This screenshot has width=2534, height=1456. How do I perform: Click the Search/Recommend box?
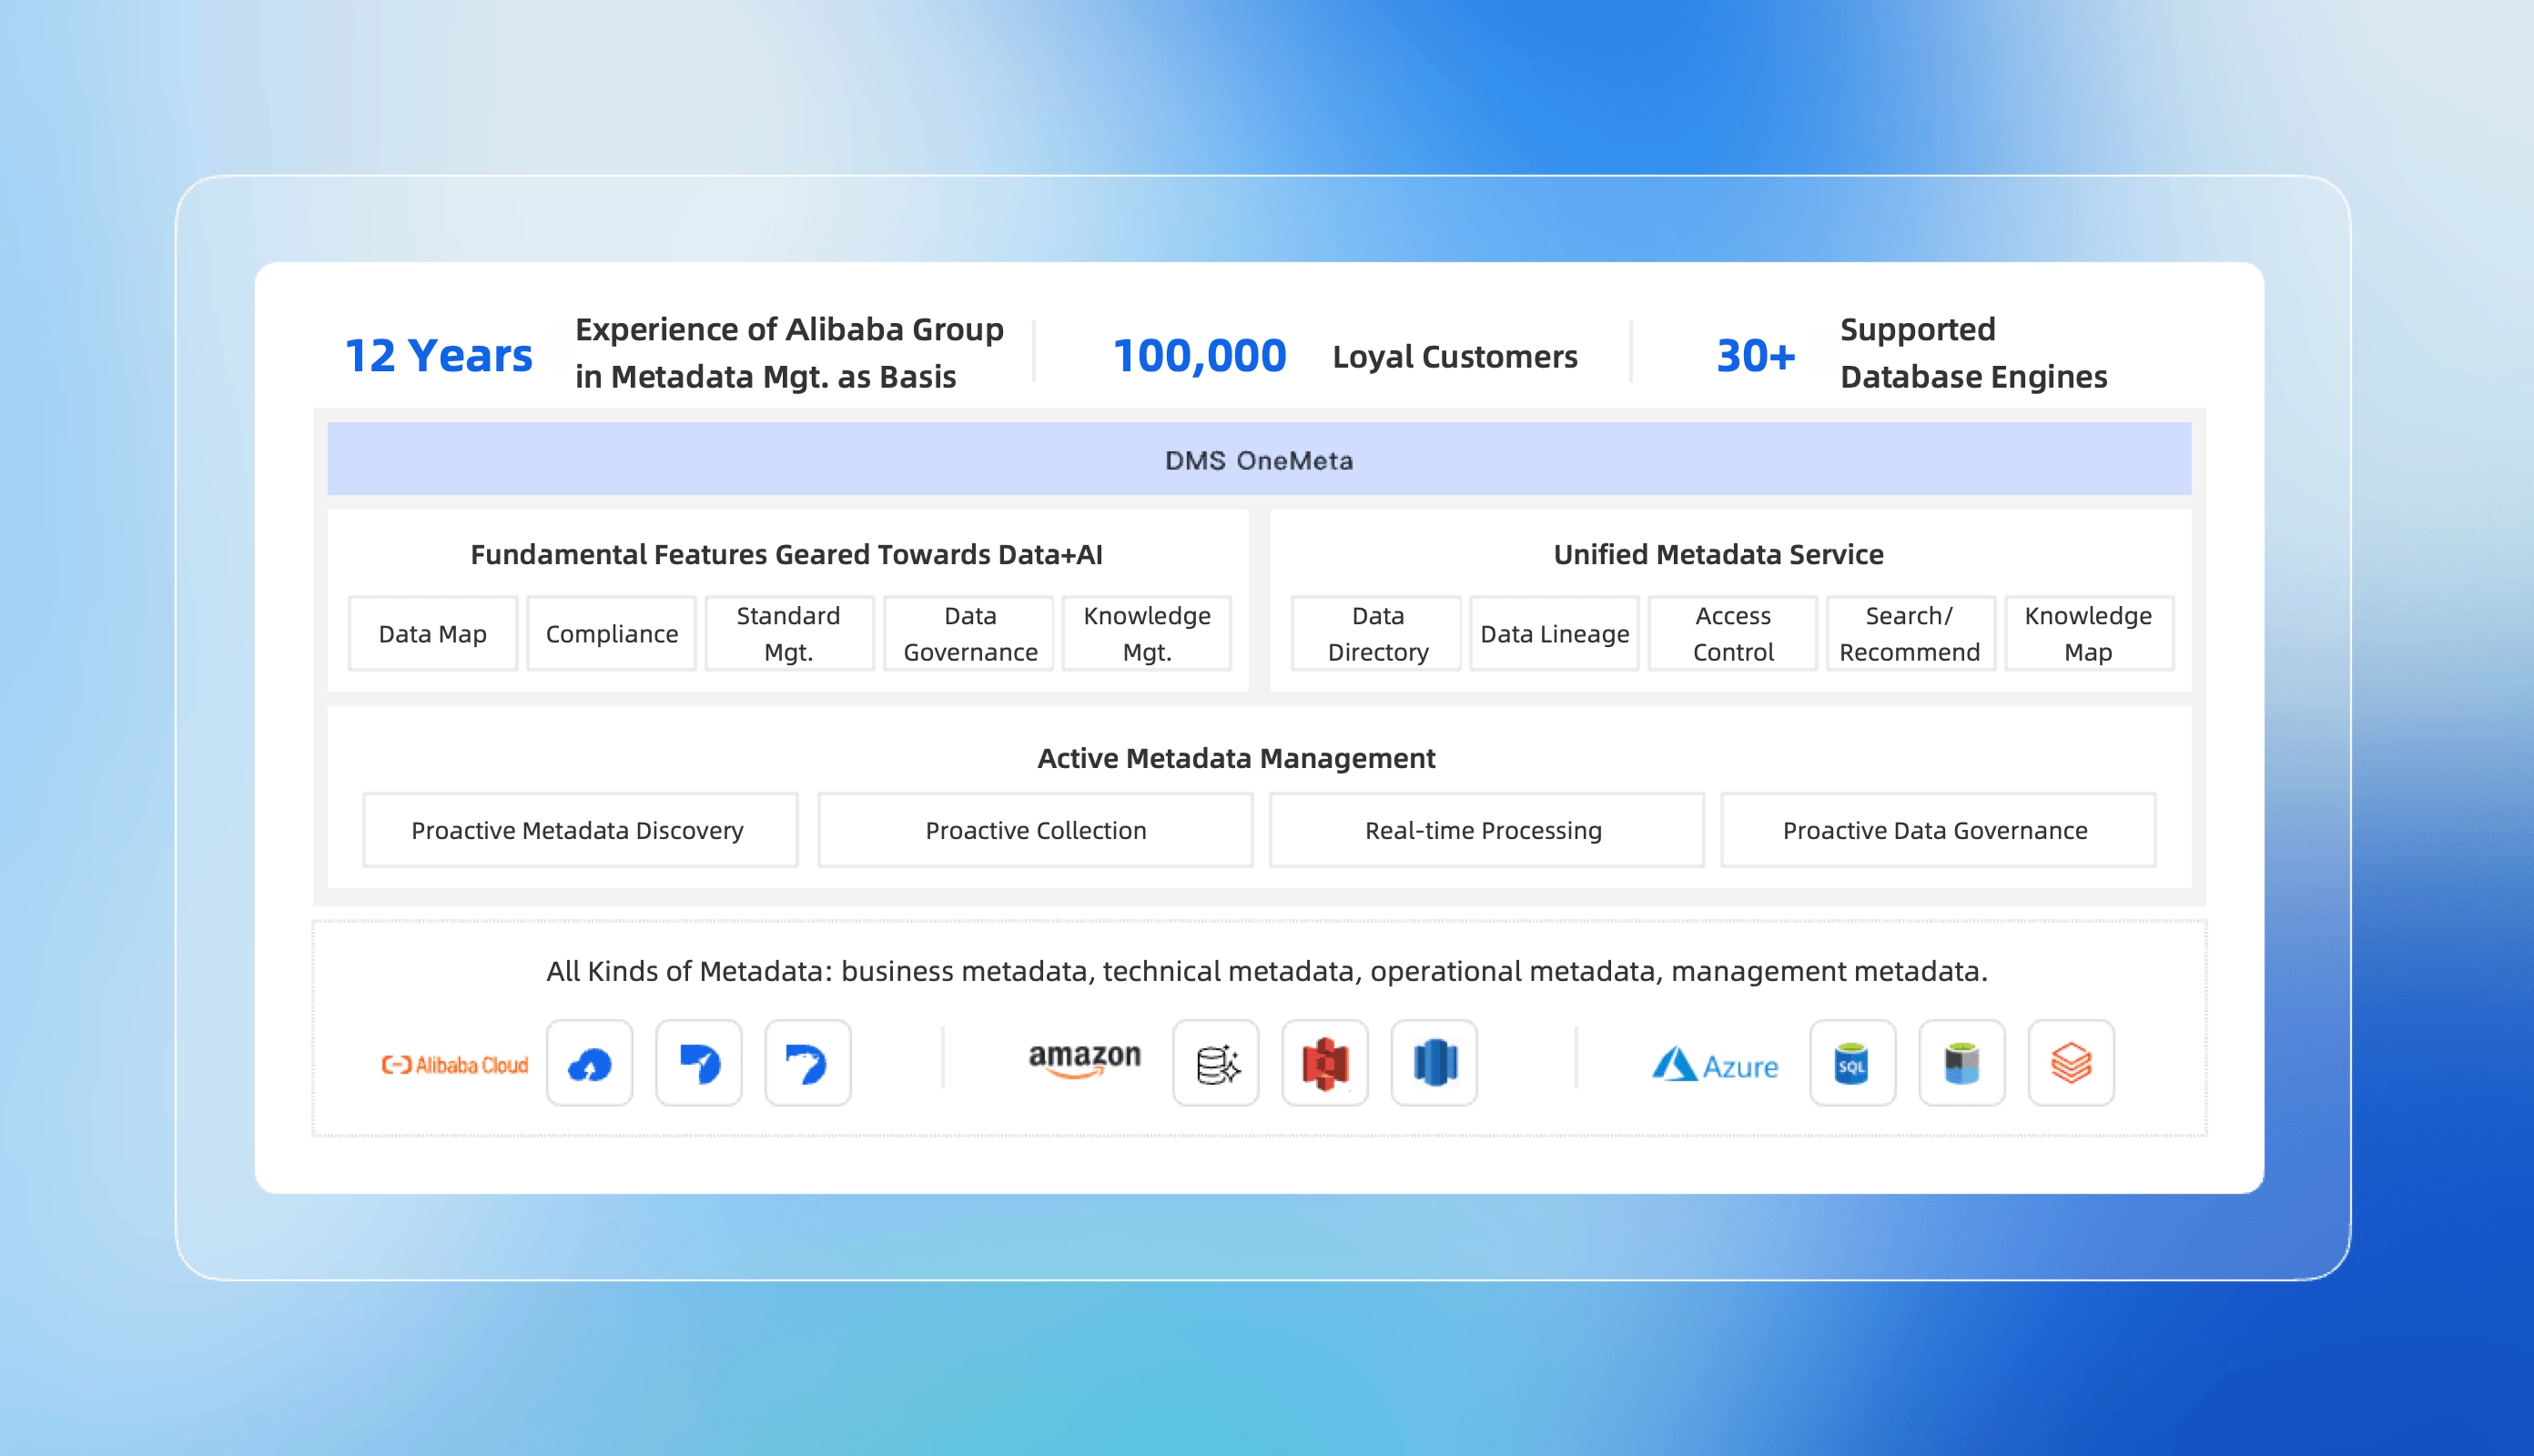(1909, 634)
